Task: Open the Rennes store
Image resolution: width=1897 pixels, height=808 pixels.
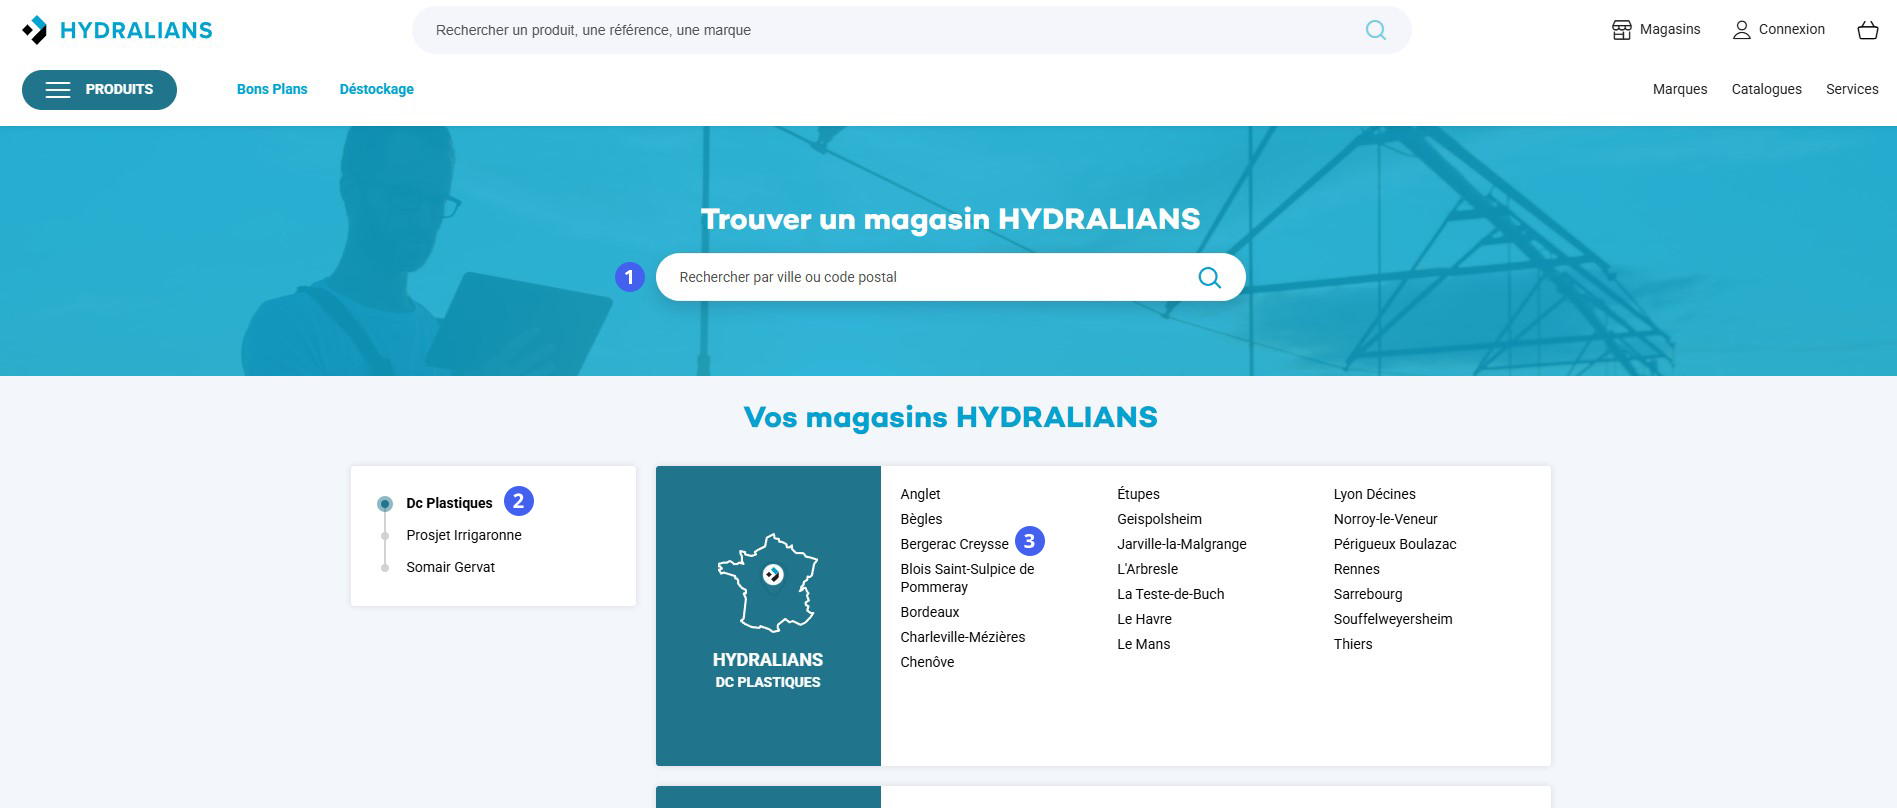Action: pyautogui.click(x=1356, y=569)
